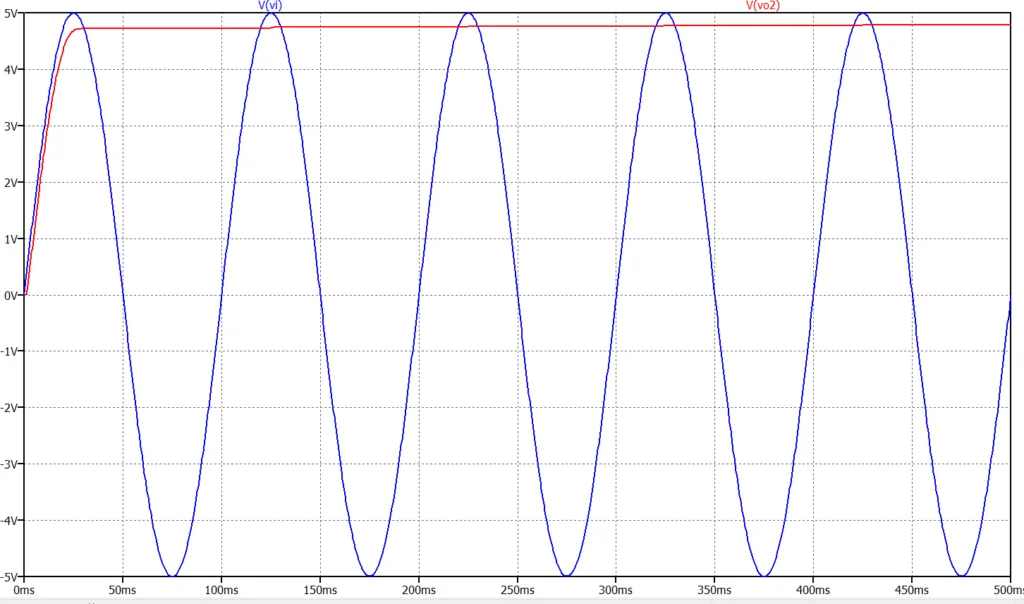Click the 200ms horizontal axis label

pos(418,590)
